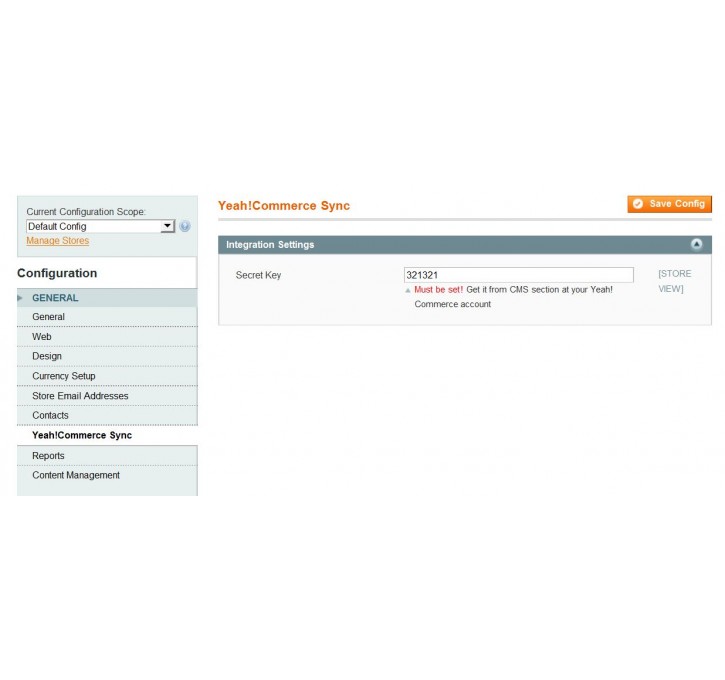
Task: Select the Yeah!Commerce Sync tab
Action: (107, 435)
